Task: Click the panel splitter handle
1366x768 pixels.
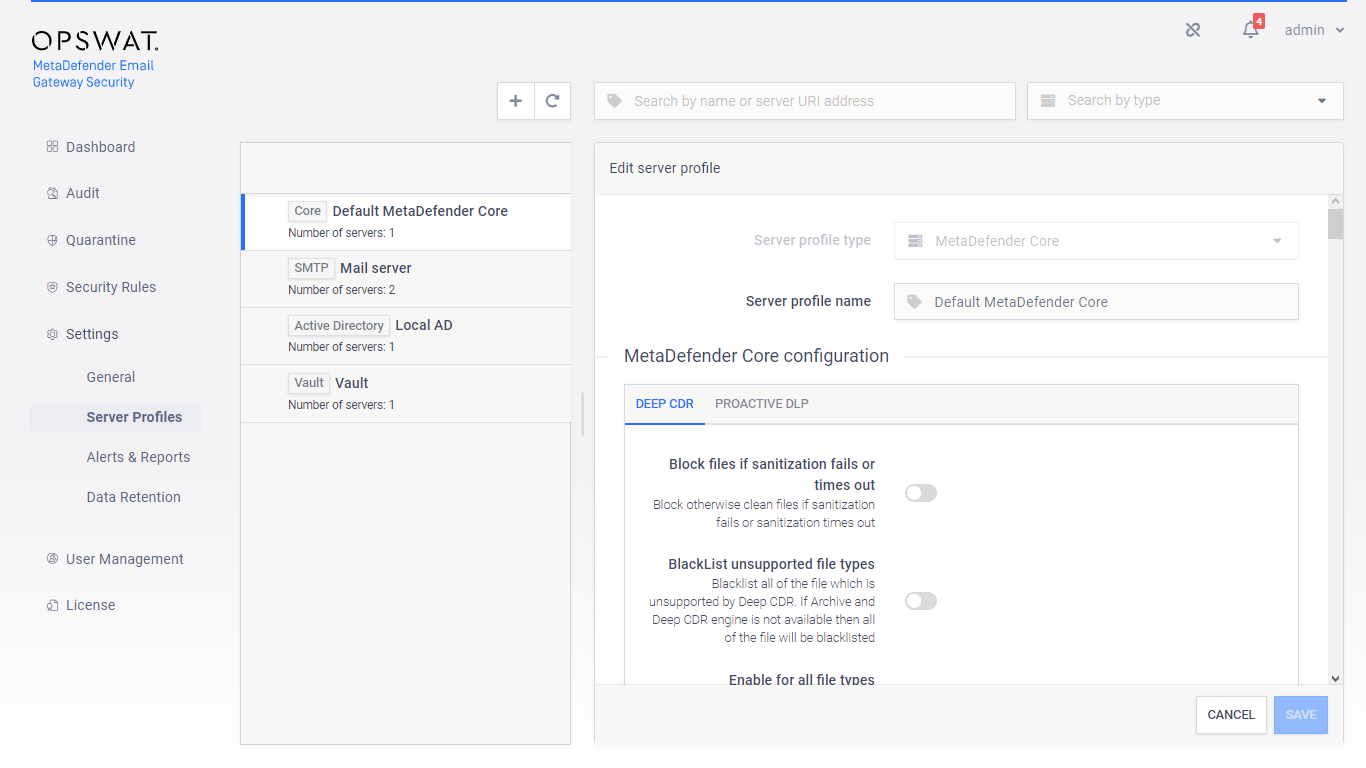Action: [x=582, y=414]
